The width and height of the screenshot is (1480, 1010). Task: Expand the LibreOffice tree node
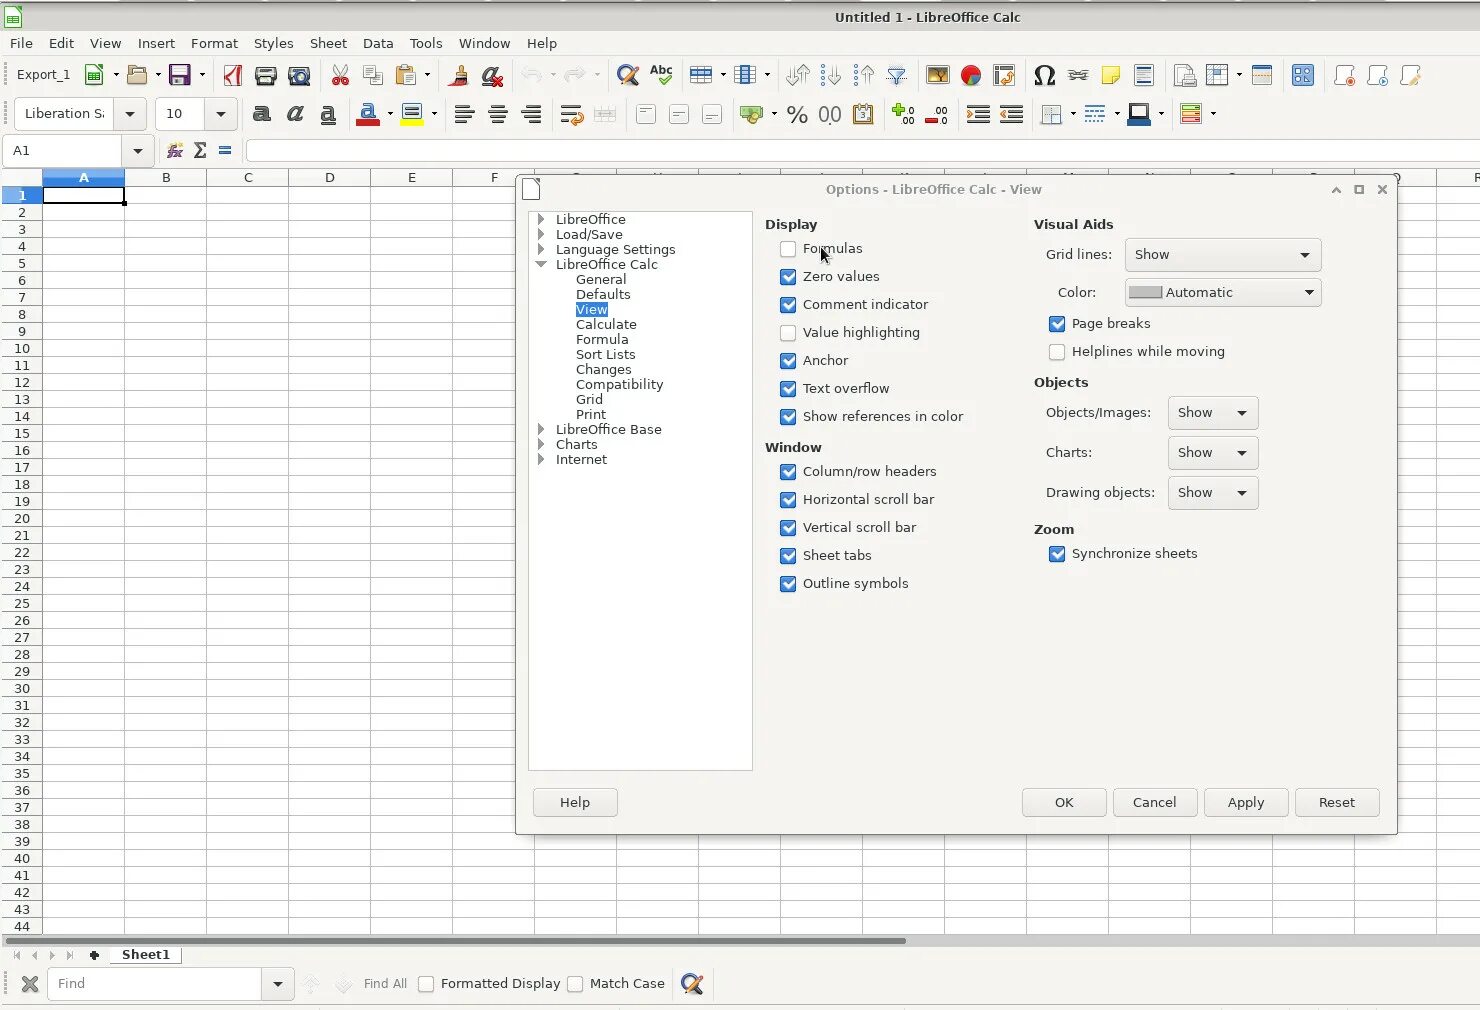[541, 219]
